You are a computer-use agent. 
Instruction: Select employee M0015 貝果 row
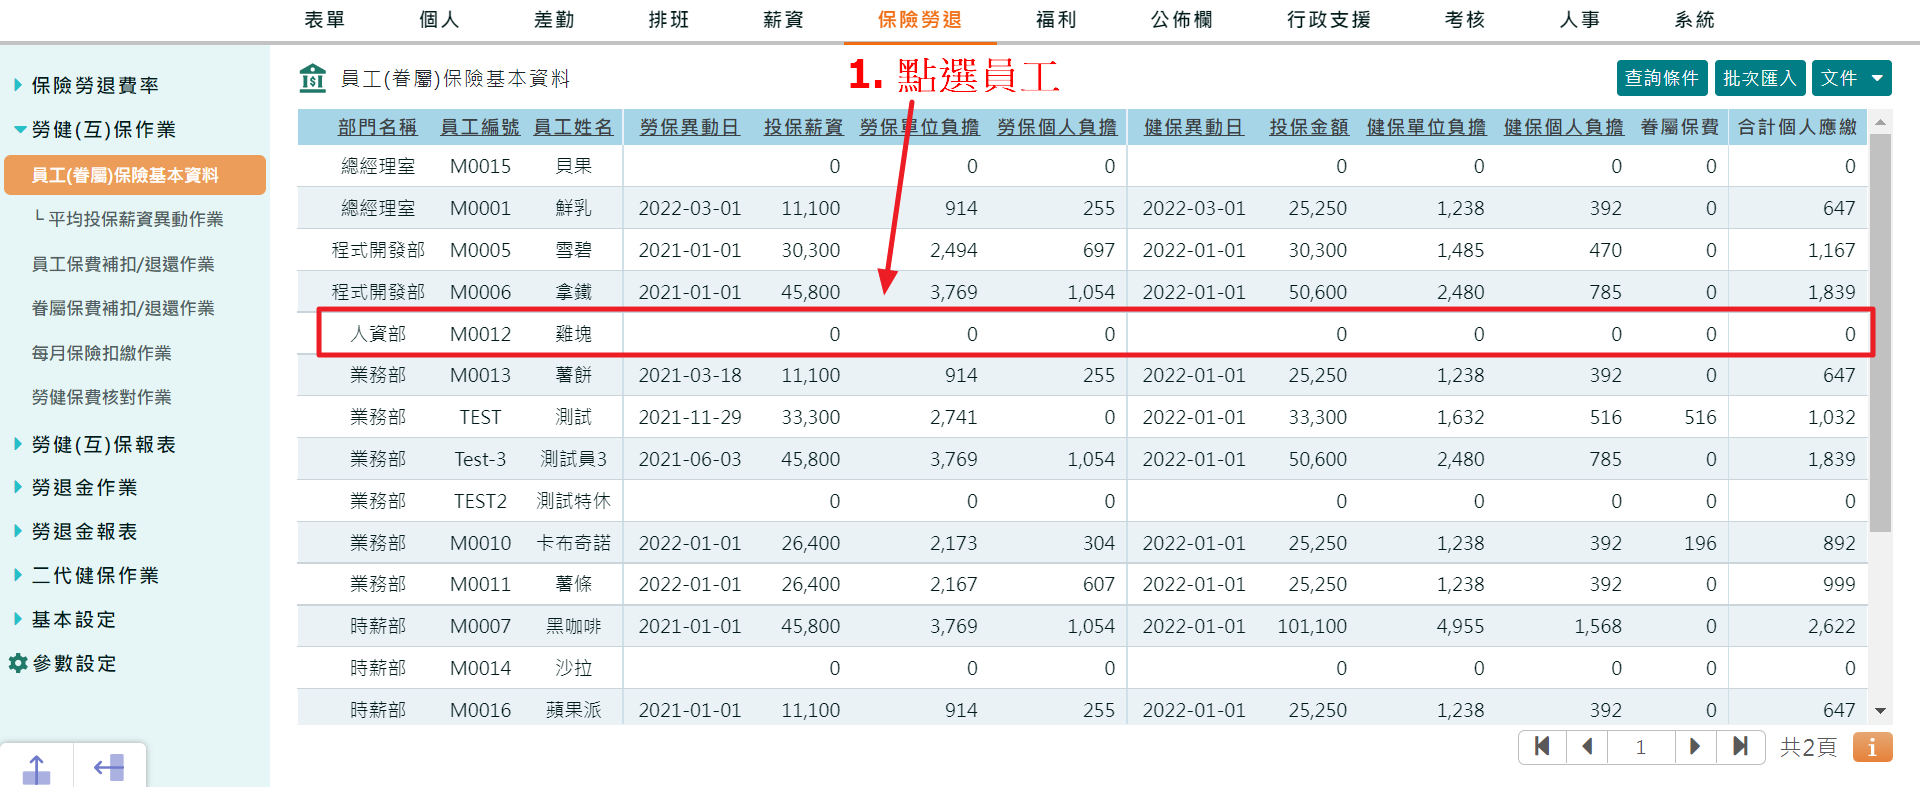click(1082, 166)
